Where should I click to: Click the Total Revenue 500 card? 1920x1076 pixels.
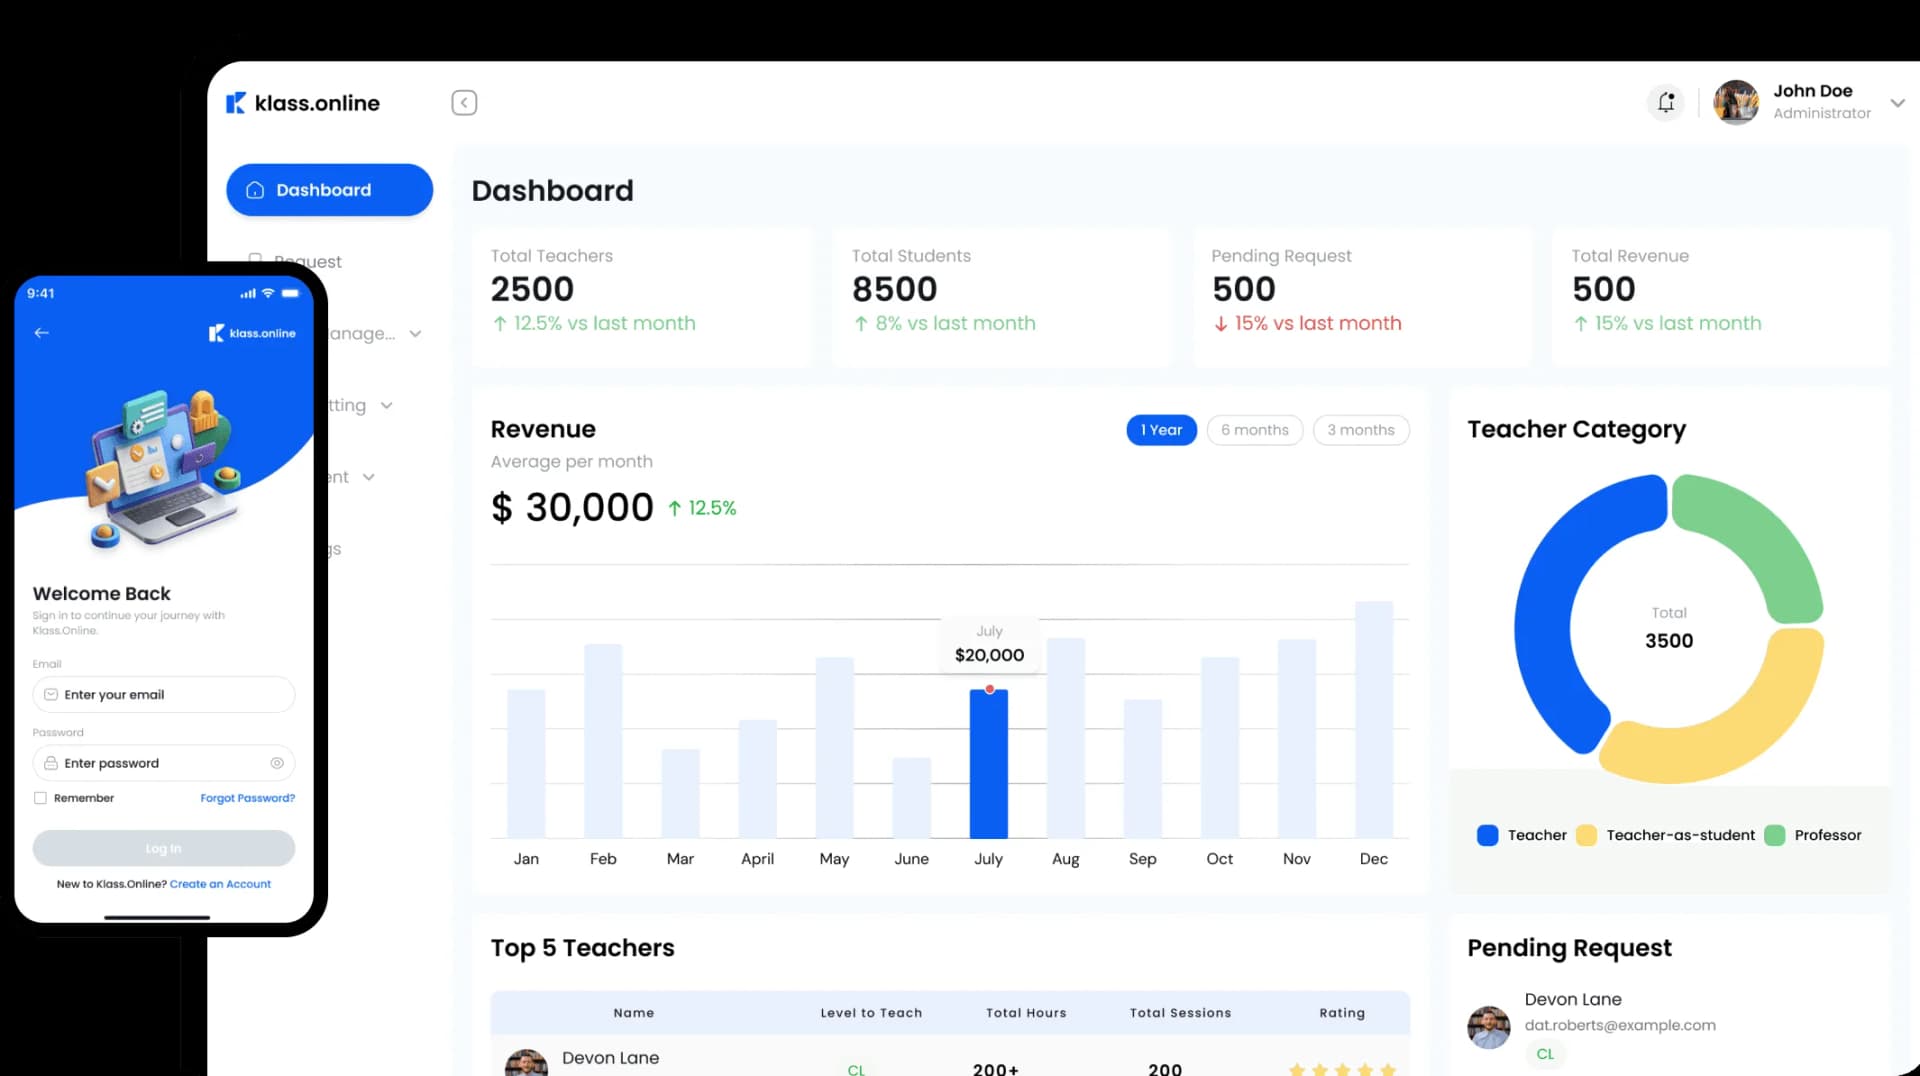(1721, 296)
